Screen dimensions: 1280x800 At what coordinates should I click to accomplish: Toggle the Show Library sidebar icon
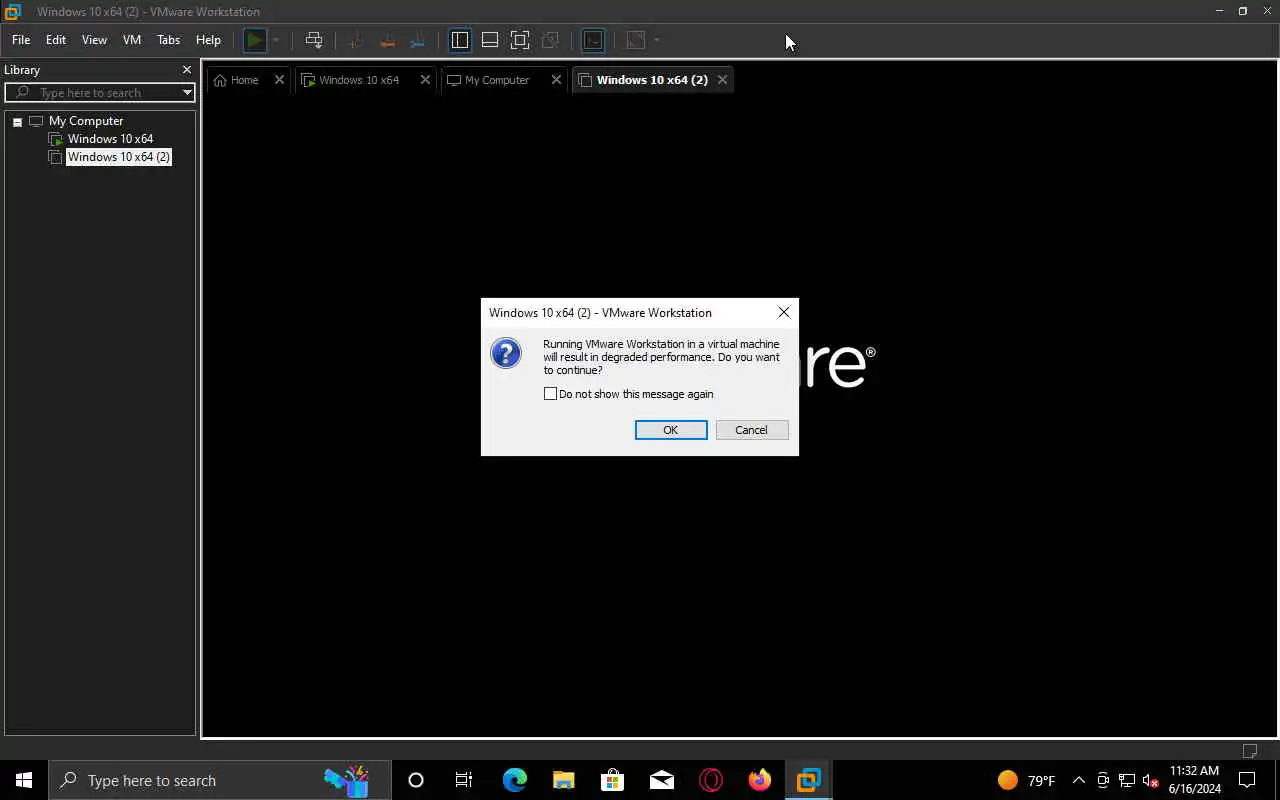pos(460,40)
